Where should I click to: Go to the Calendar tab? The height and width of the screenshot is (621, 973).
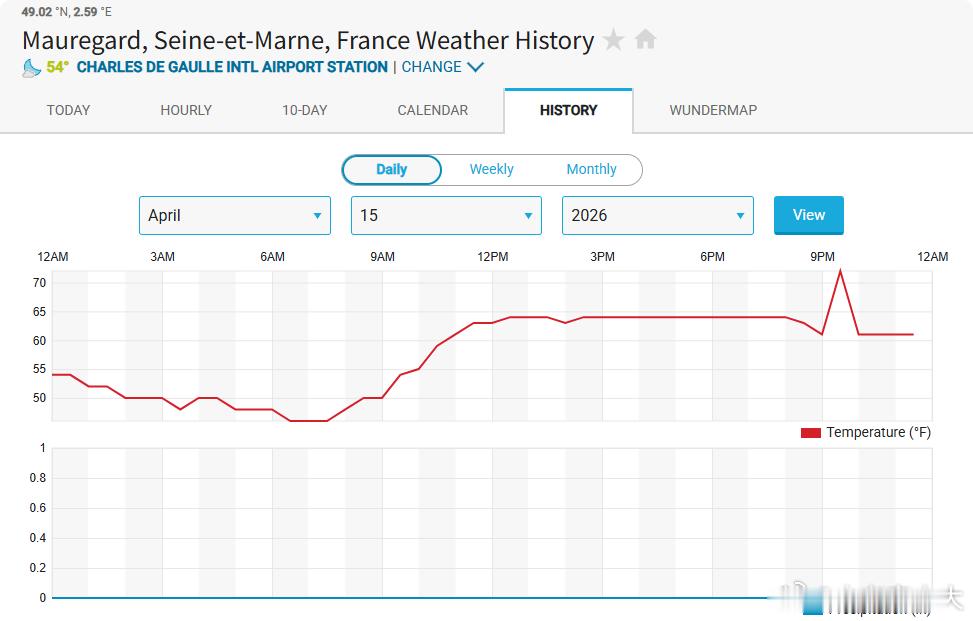[x=432, y=111]
